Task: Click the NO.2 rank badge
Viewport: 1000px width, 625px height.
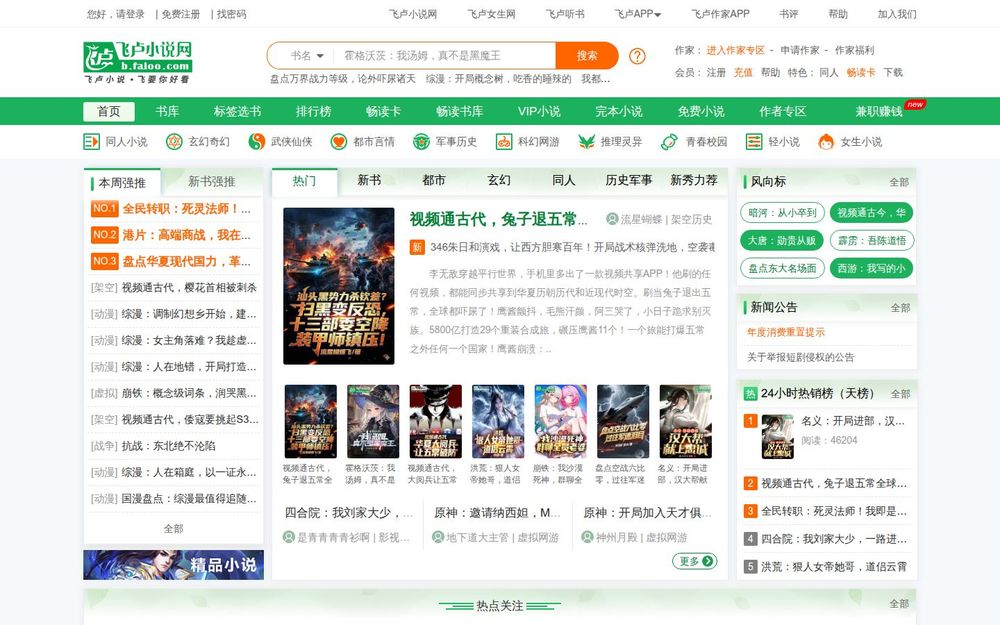Action: (x=105, y=235)
